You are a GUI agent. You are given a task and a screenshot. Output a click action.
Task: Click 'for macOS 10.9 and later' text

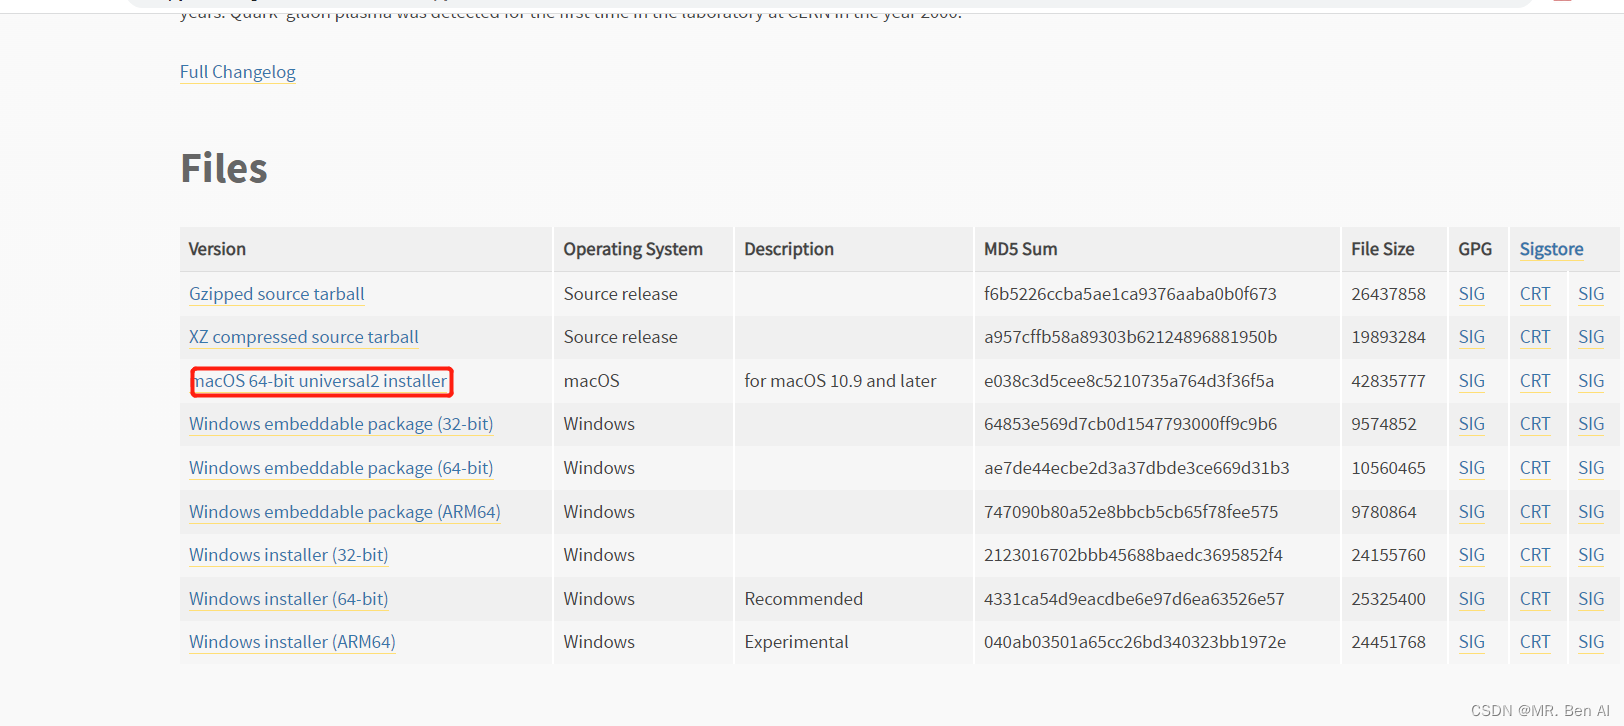(x=840, y=381)
